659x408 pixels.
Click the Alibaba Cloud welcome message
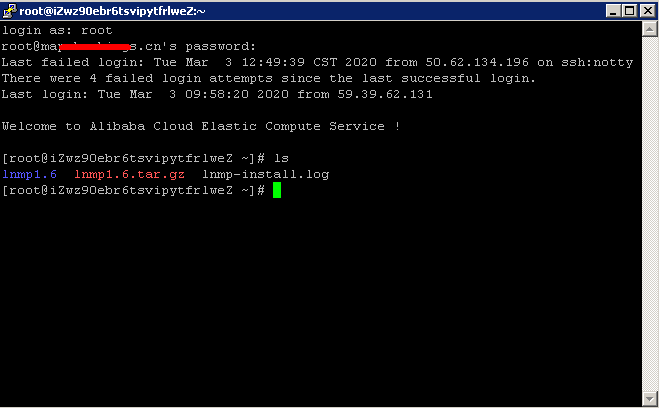pyautogui.click(x=201, y=126)
